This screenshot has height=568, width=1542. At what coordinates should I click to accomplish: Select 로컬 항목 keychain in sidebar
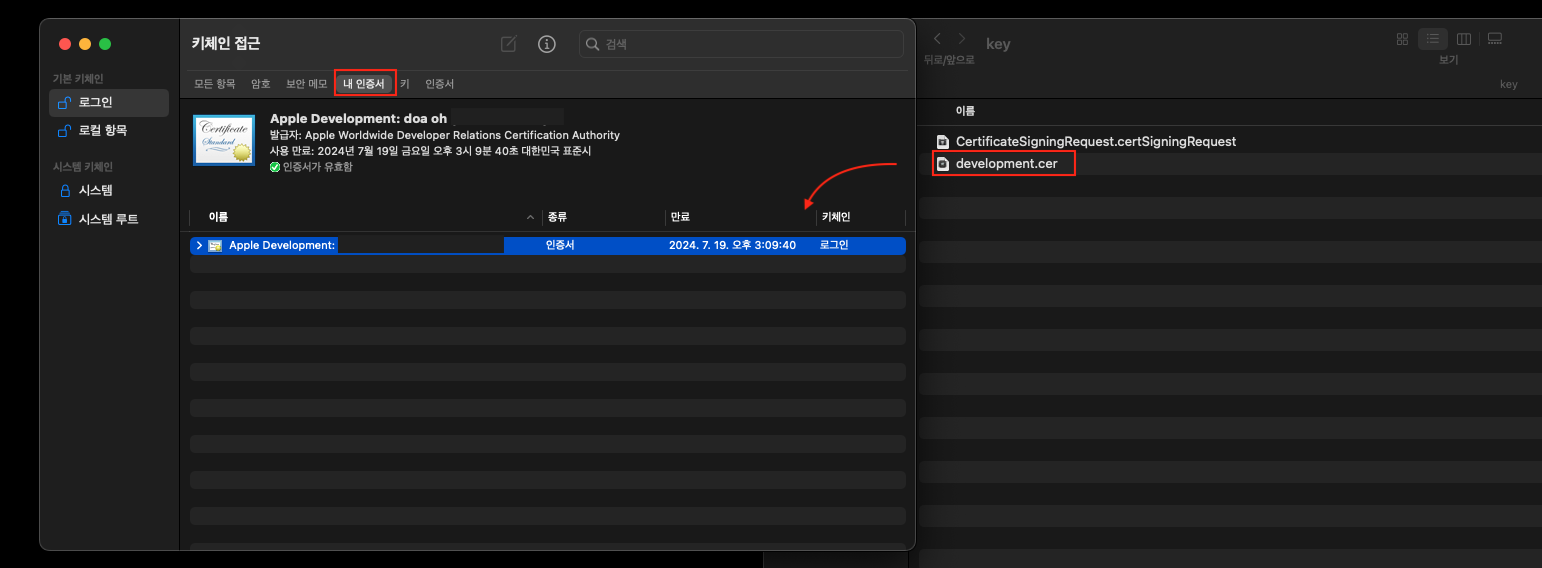click(x=109, y=130)
